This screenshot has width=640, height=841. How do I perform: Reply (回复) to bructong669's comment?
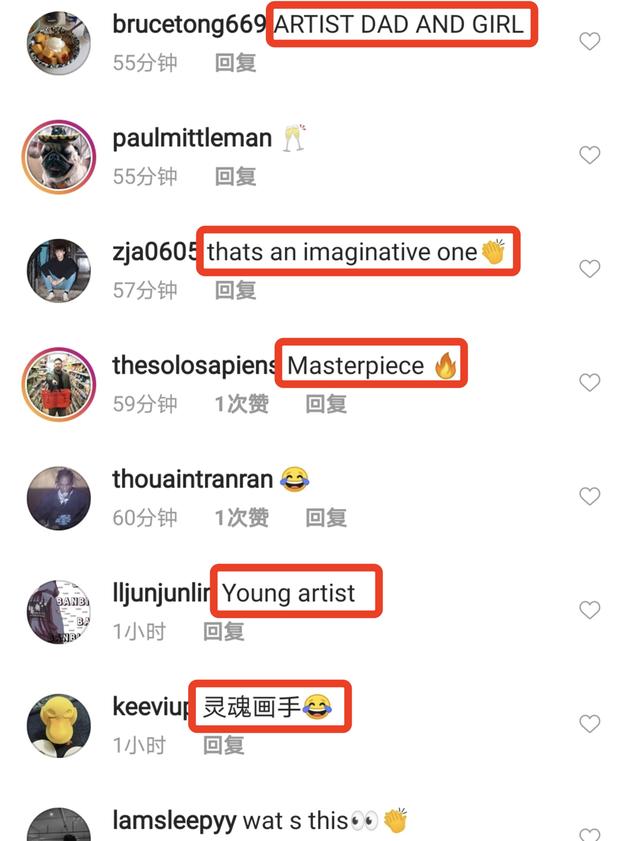click(236, 63)
